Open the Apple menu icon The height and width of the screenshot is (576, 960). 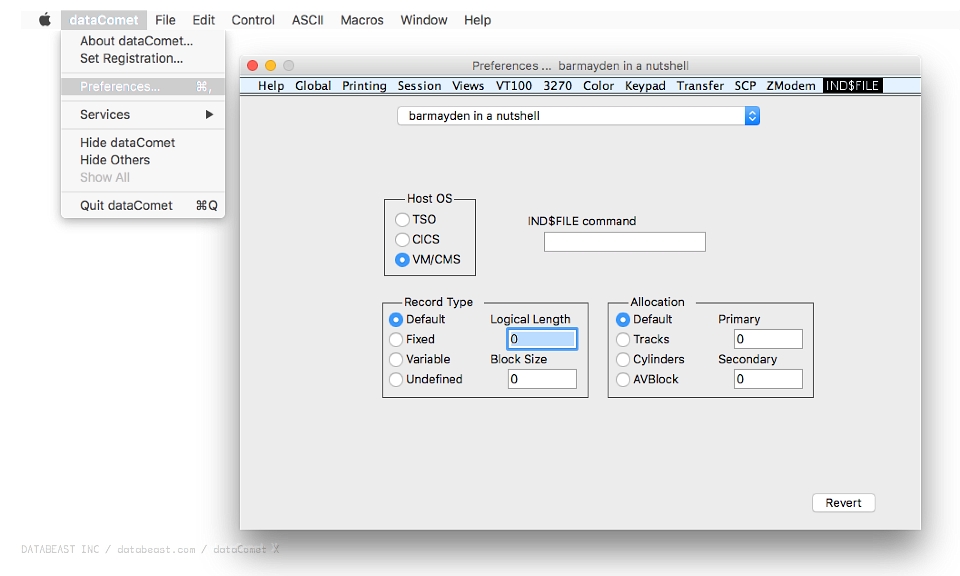(x=45, y=20)
